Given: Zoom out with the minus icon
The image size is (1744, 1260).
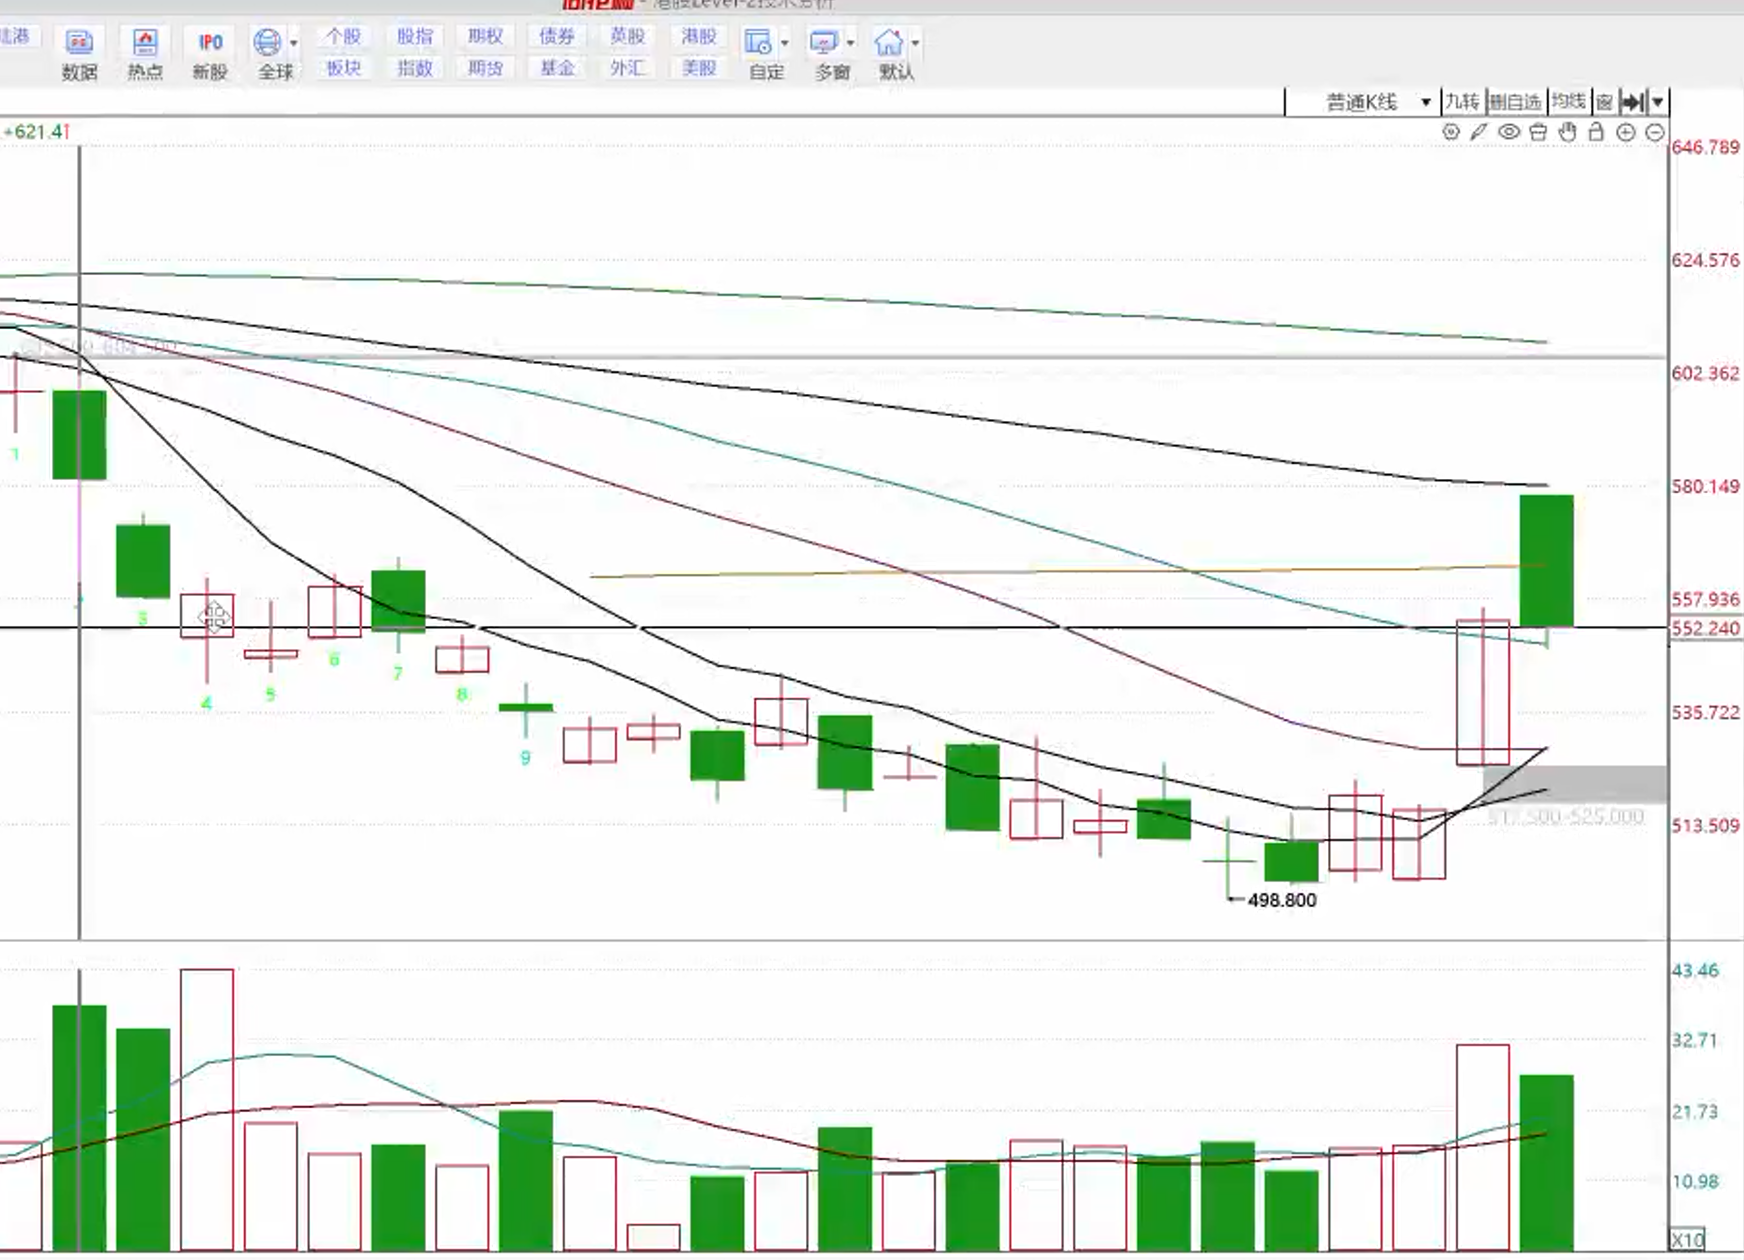Looking at the screenshot, I should coord(1655,132).
